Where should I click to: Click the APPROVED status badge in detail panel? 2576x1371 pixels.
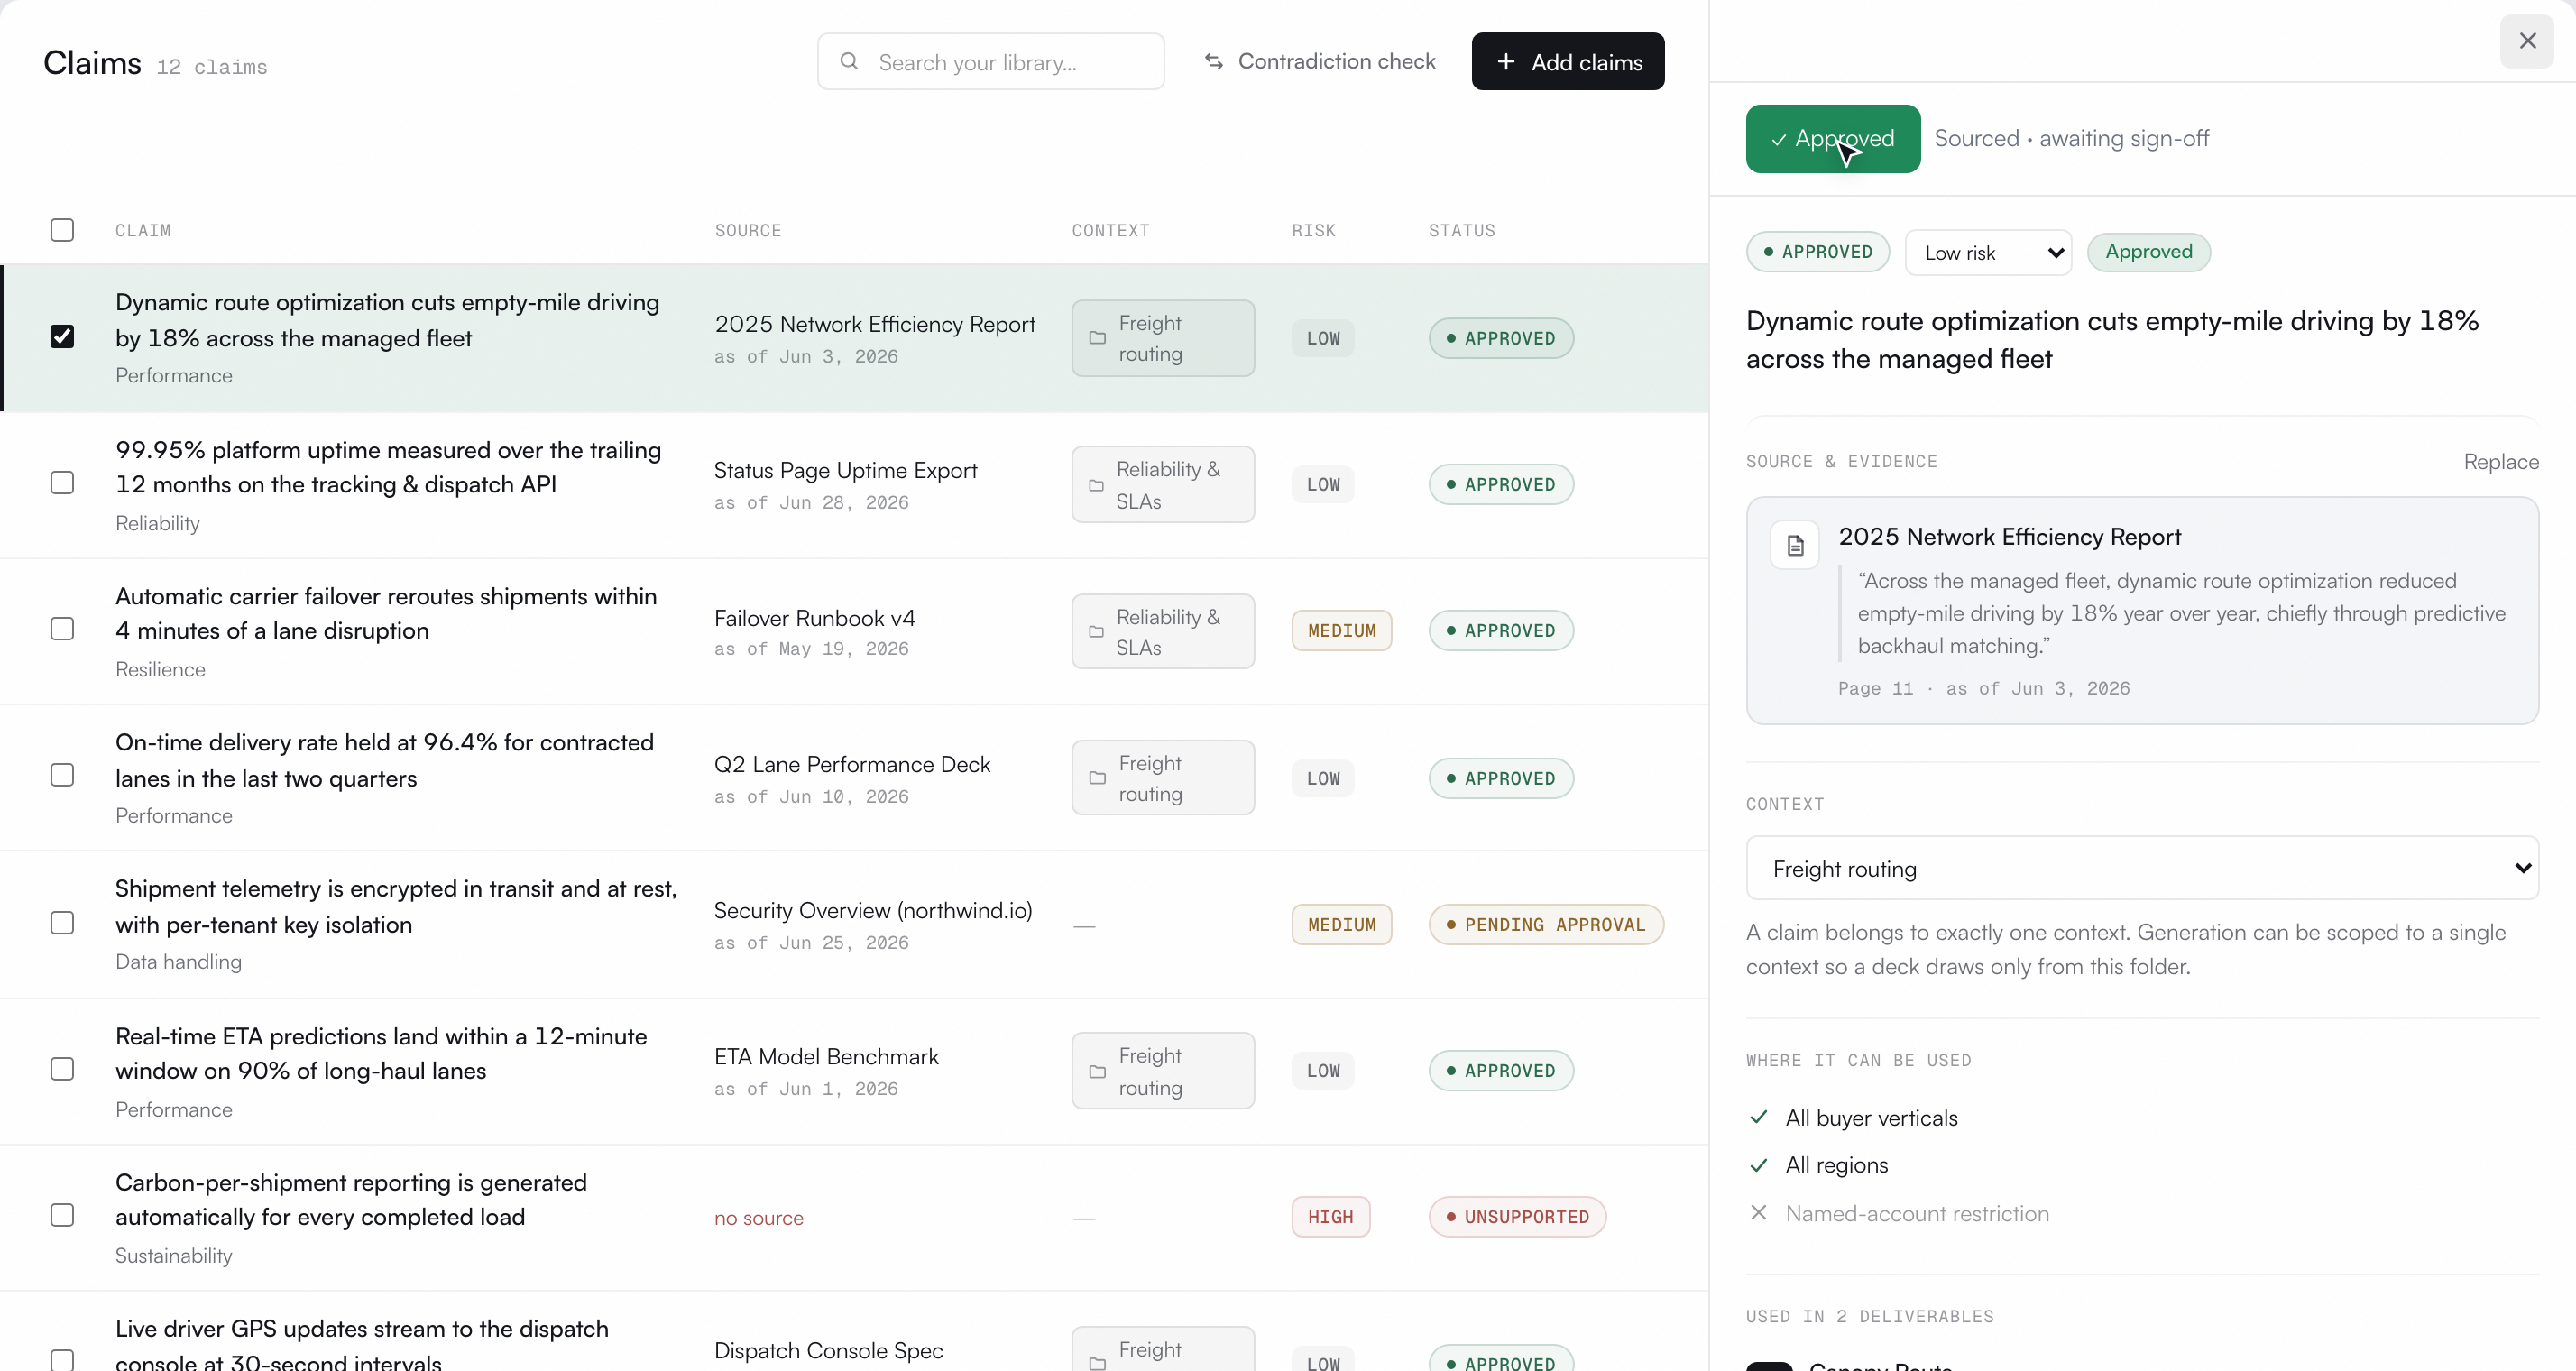click(x=1817, y=252)
